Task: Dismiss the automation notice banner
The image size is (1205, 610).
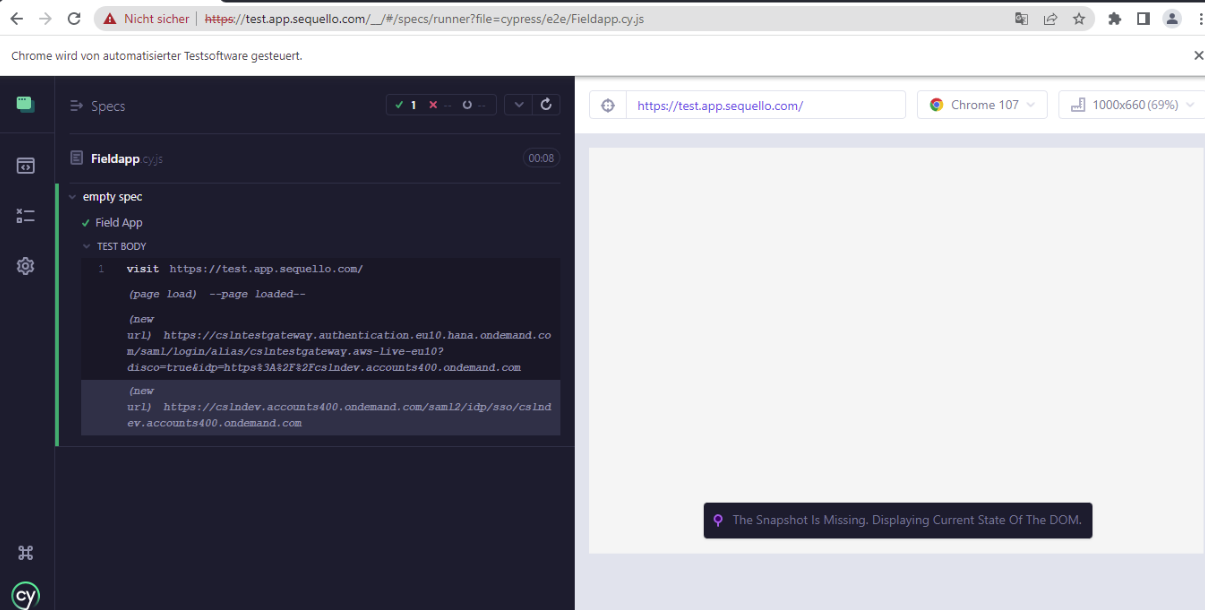Action: [1198, 55]
